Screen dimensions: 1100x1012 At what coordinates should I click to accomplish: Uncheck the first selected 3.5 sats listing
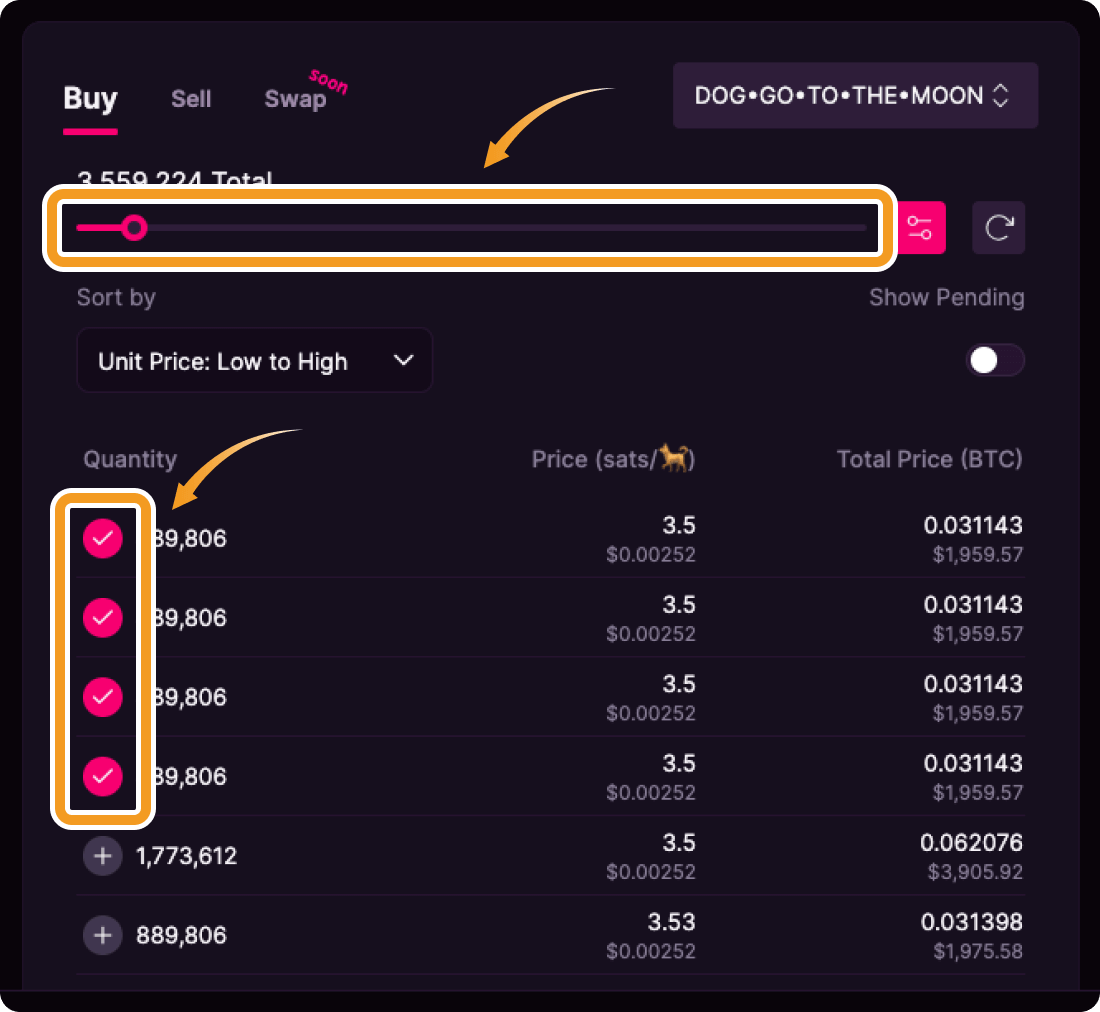click(x=102, y=539)
